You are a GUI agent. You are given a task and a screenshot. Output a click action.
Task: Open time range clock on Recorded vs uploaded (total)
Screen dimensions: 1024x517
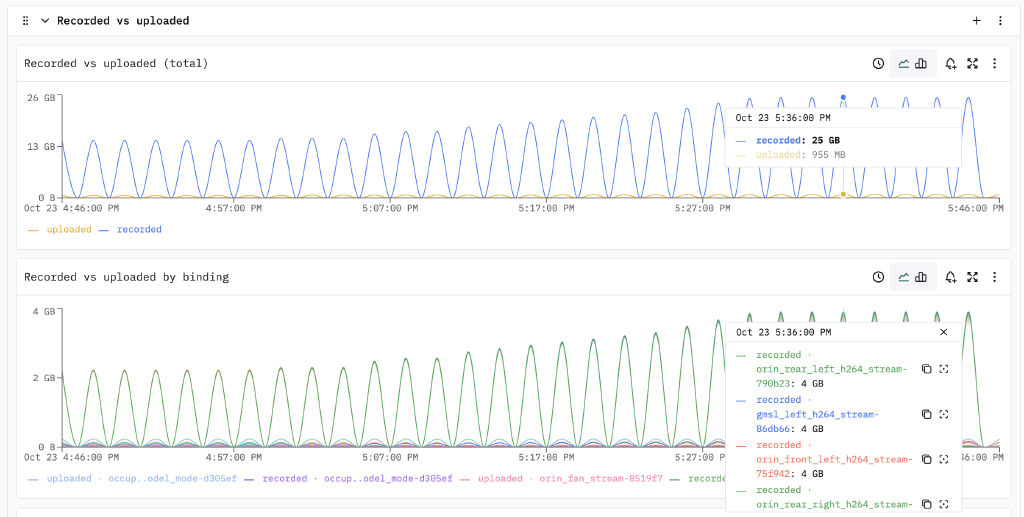[x=878, y=63]
